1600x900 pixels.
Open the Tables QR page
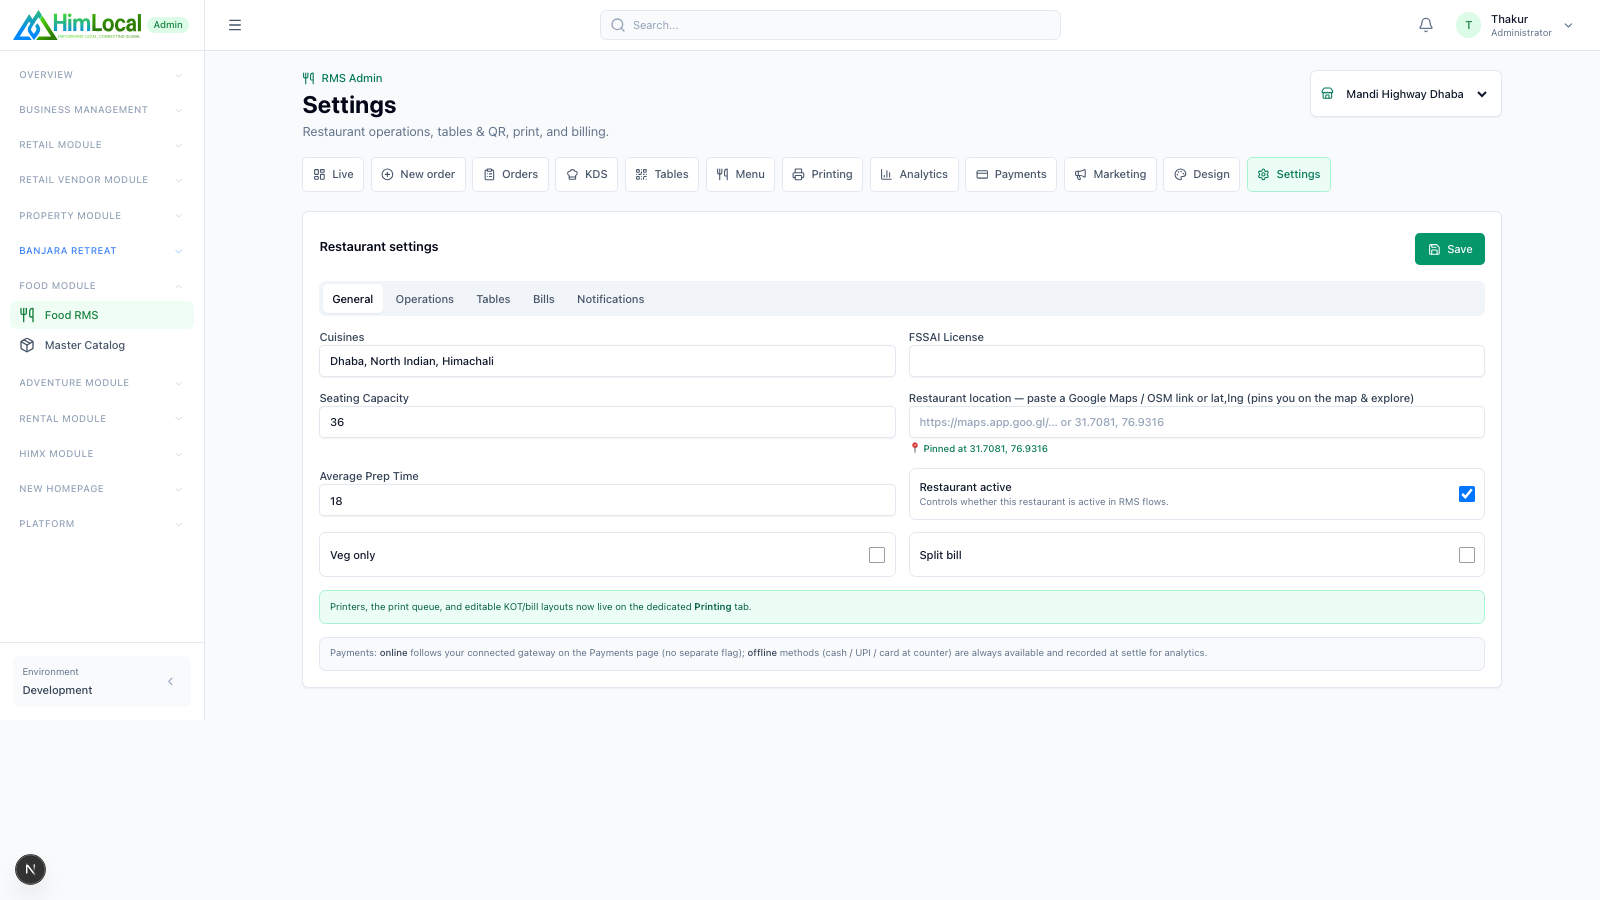coord(662,174)
